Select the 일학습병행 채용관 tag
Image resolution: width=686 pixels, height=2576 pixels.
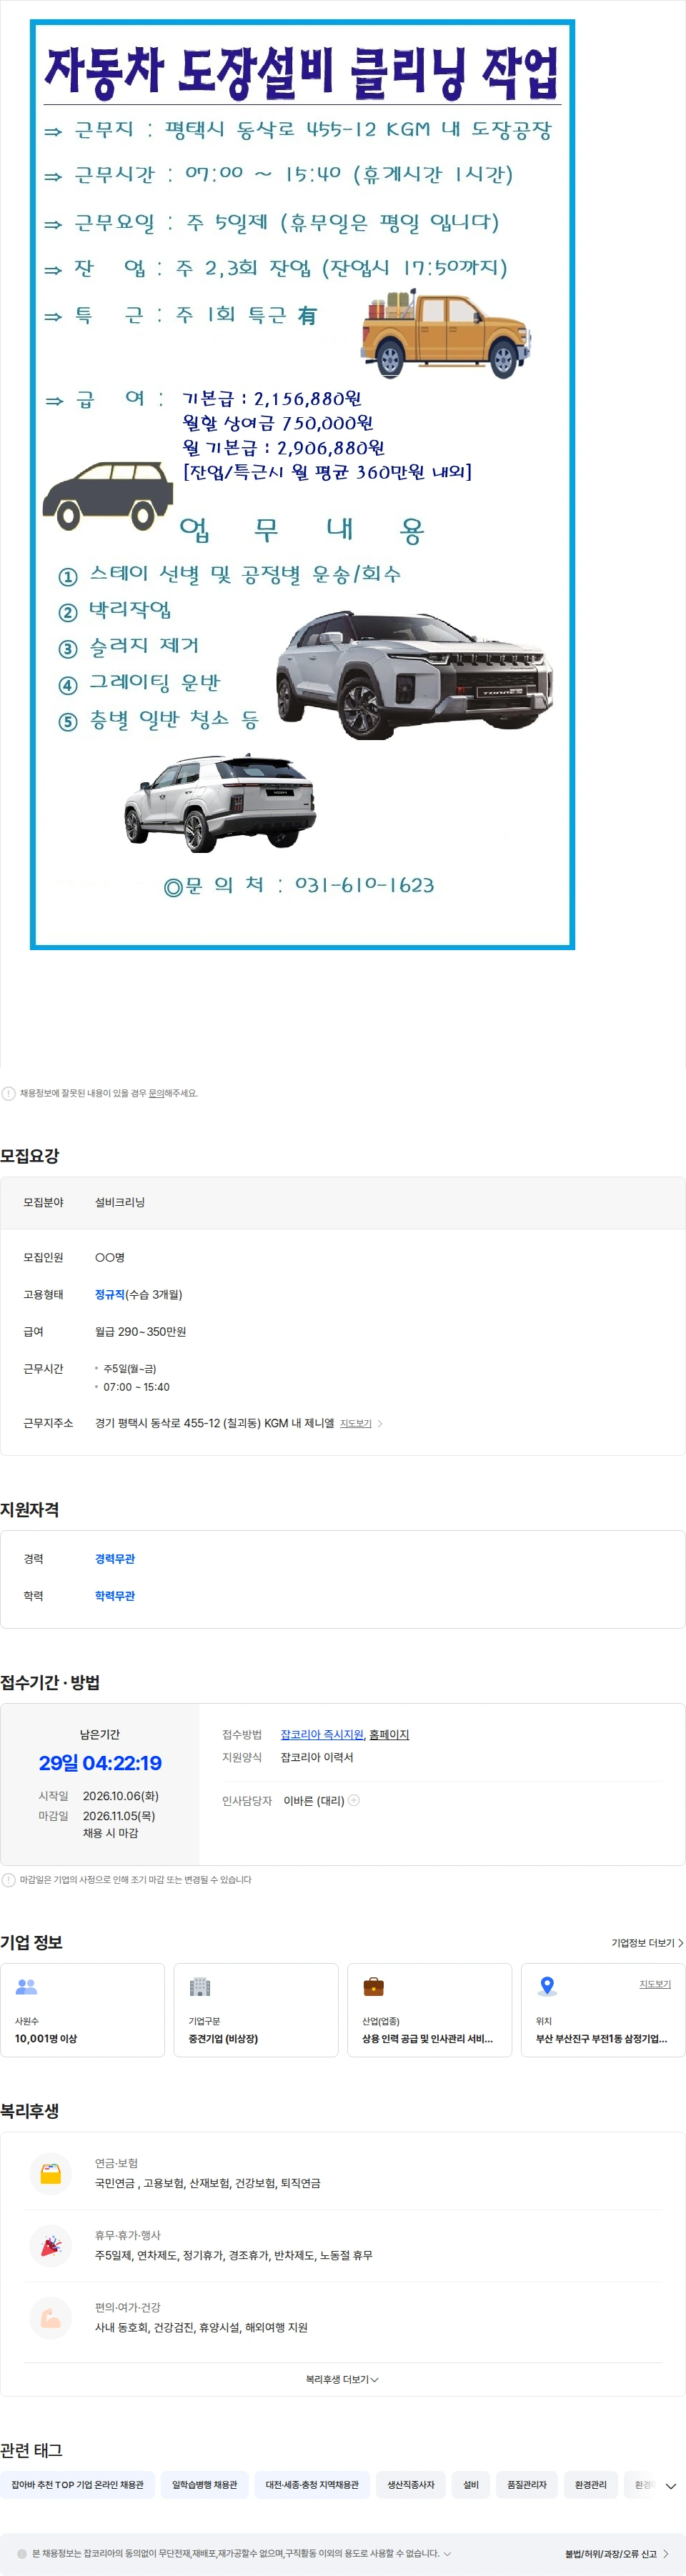[x=205, y=2484]
